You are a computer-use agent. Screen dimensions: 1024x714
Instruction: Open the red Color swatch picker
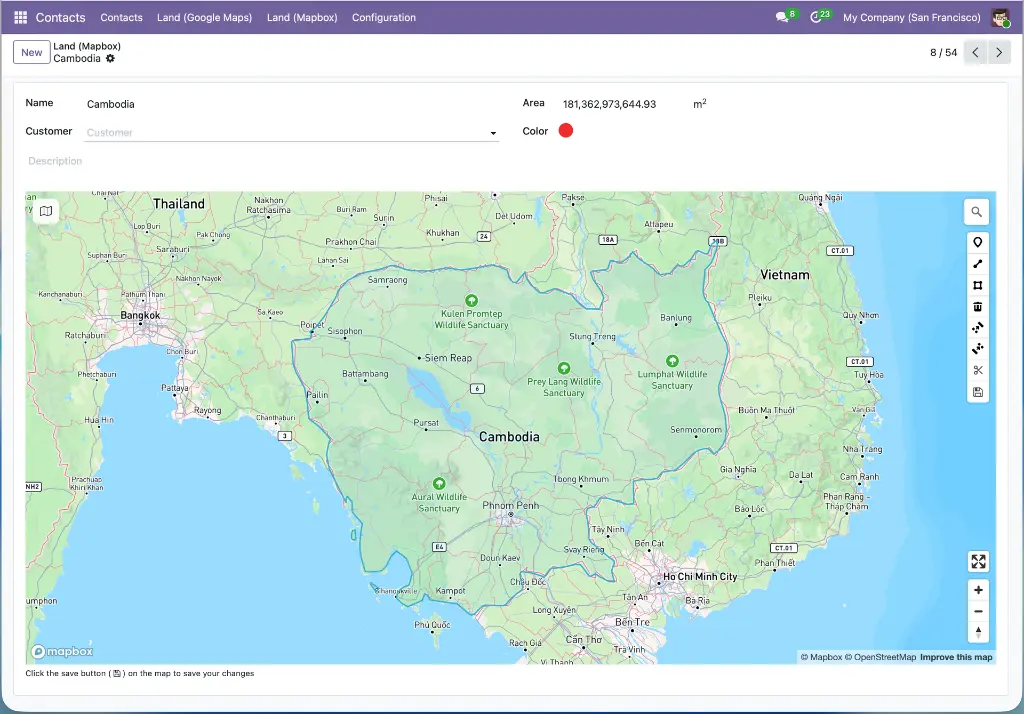pos(566,131)
